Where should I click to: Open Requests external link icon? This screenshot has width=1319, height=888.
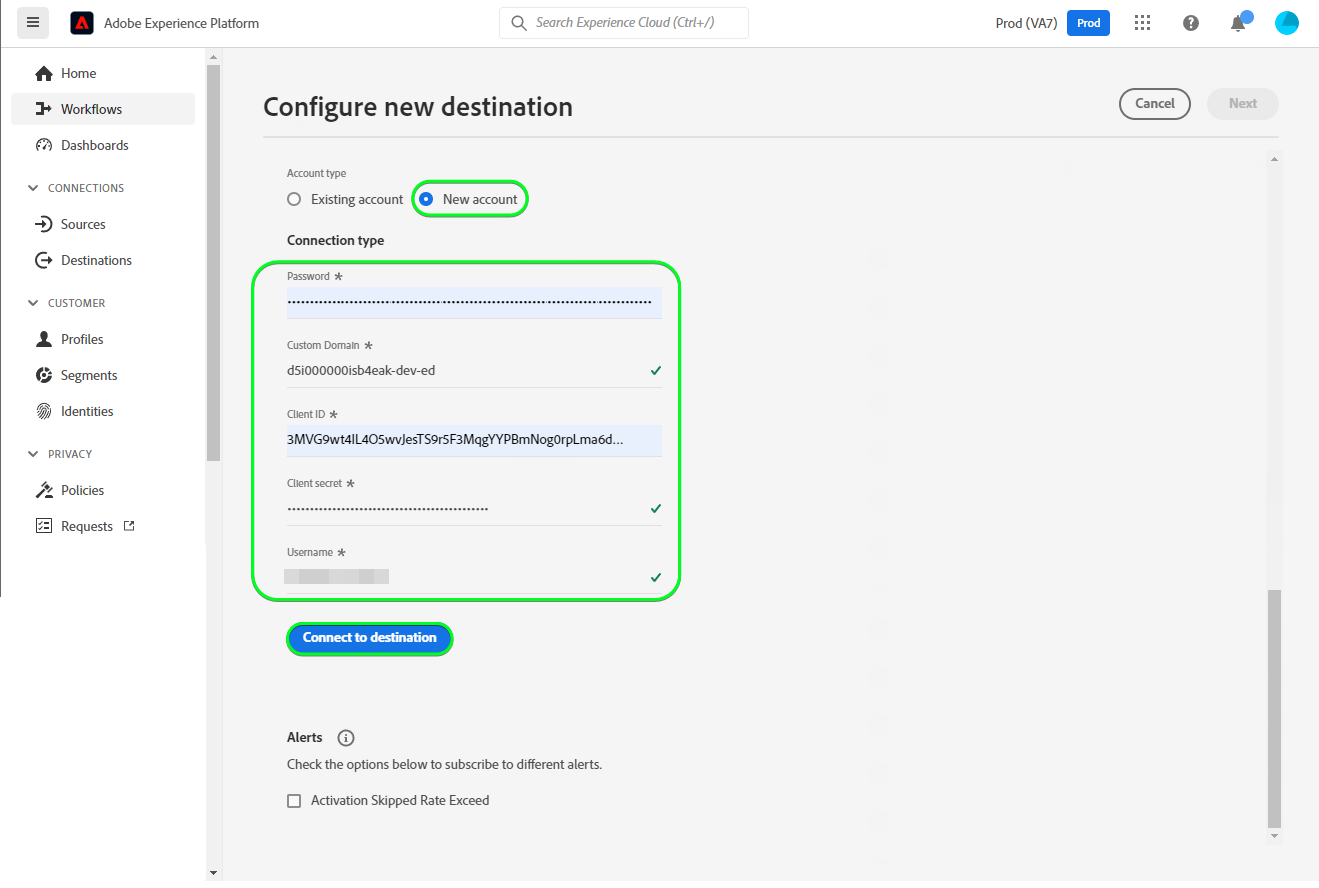click(129, 526)
